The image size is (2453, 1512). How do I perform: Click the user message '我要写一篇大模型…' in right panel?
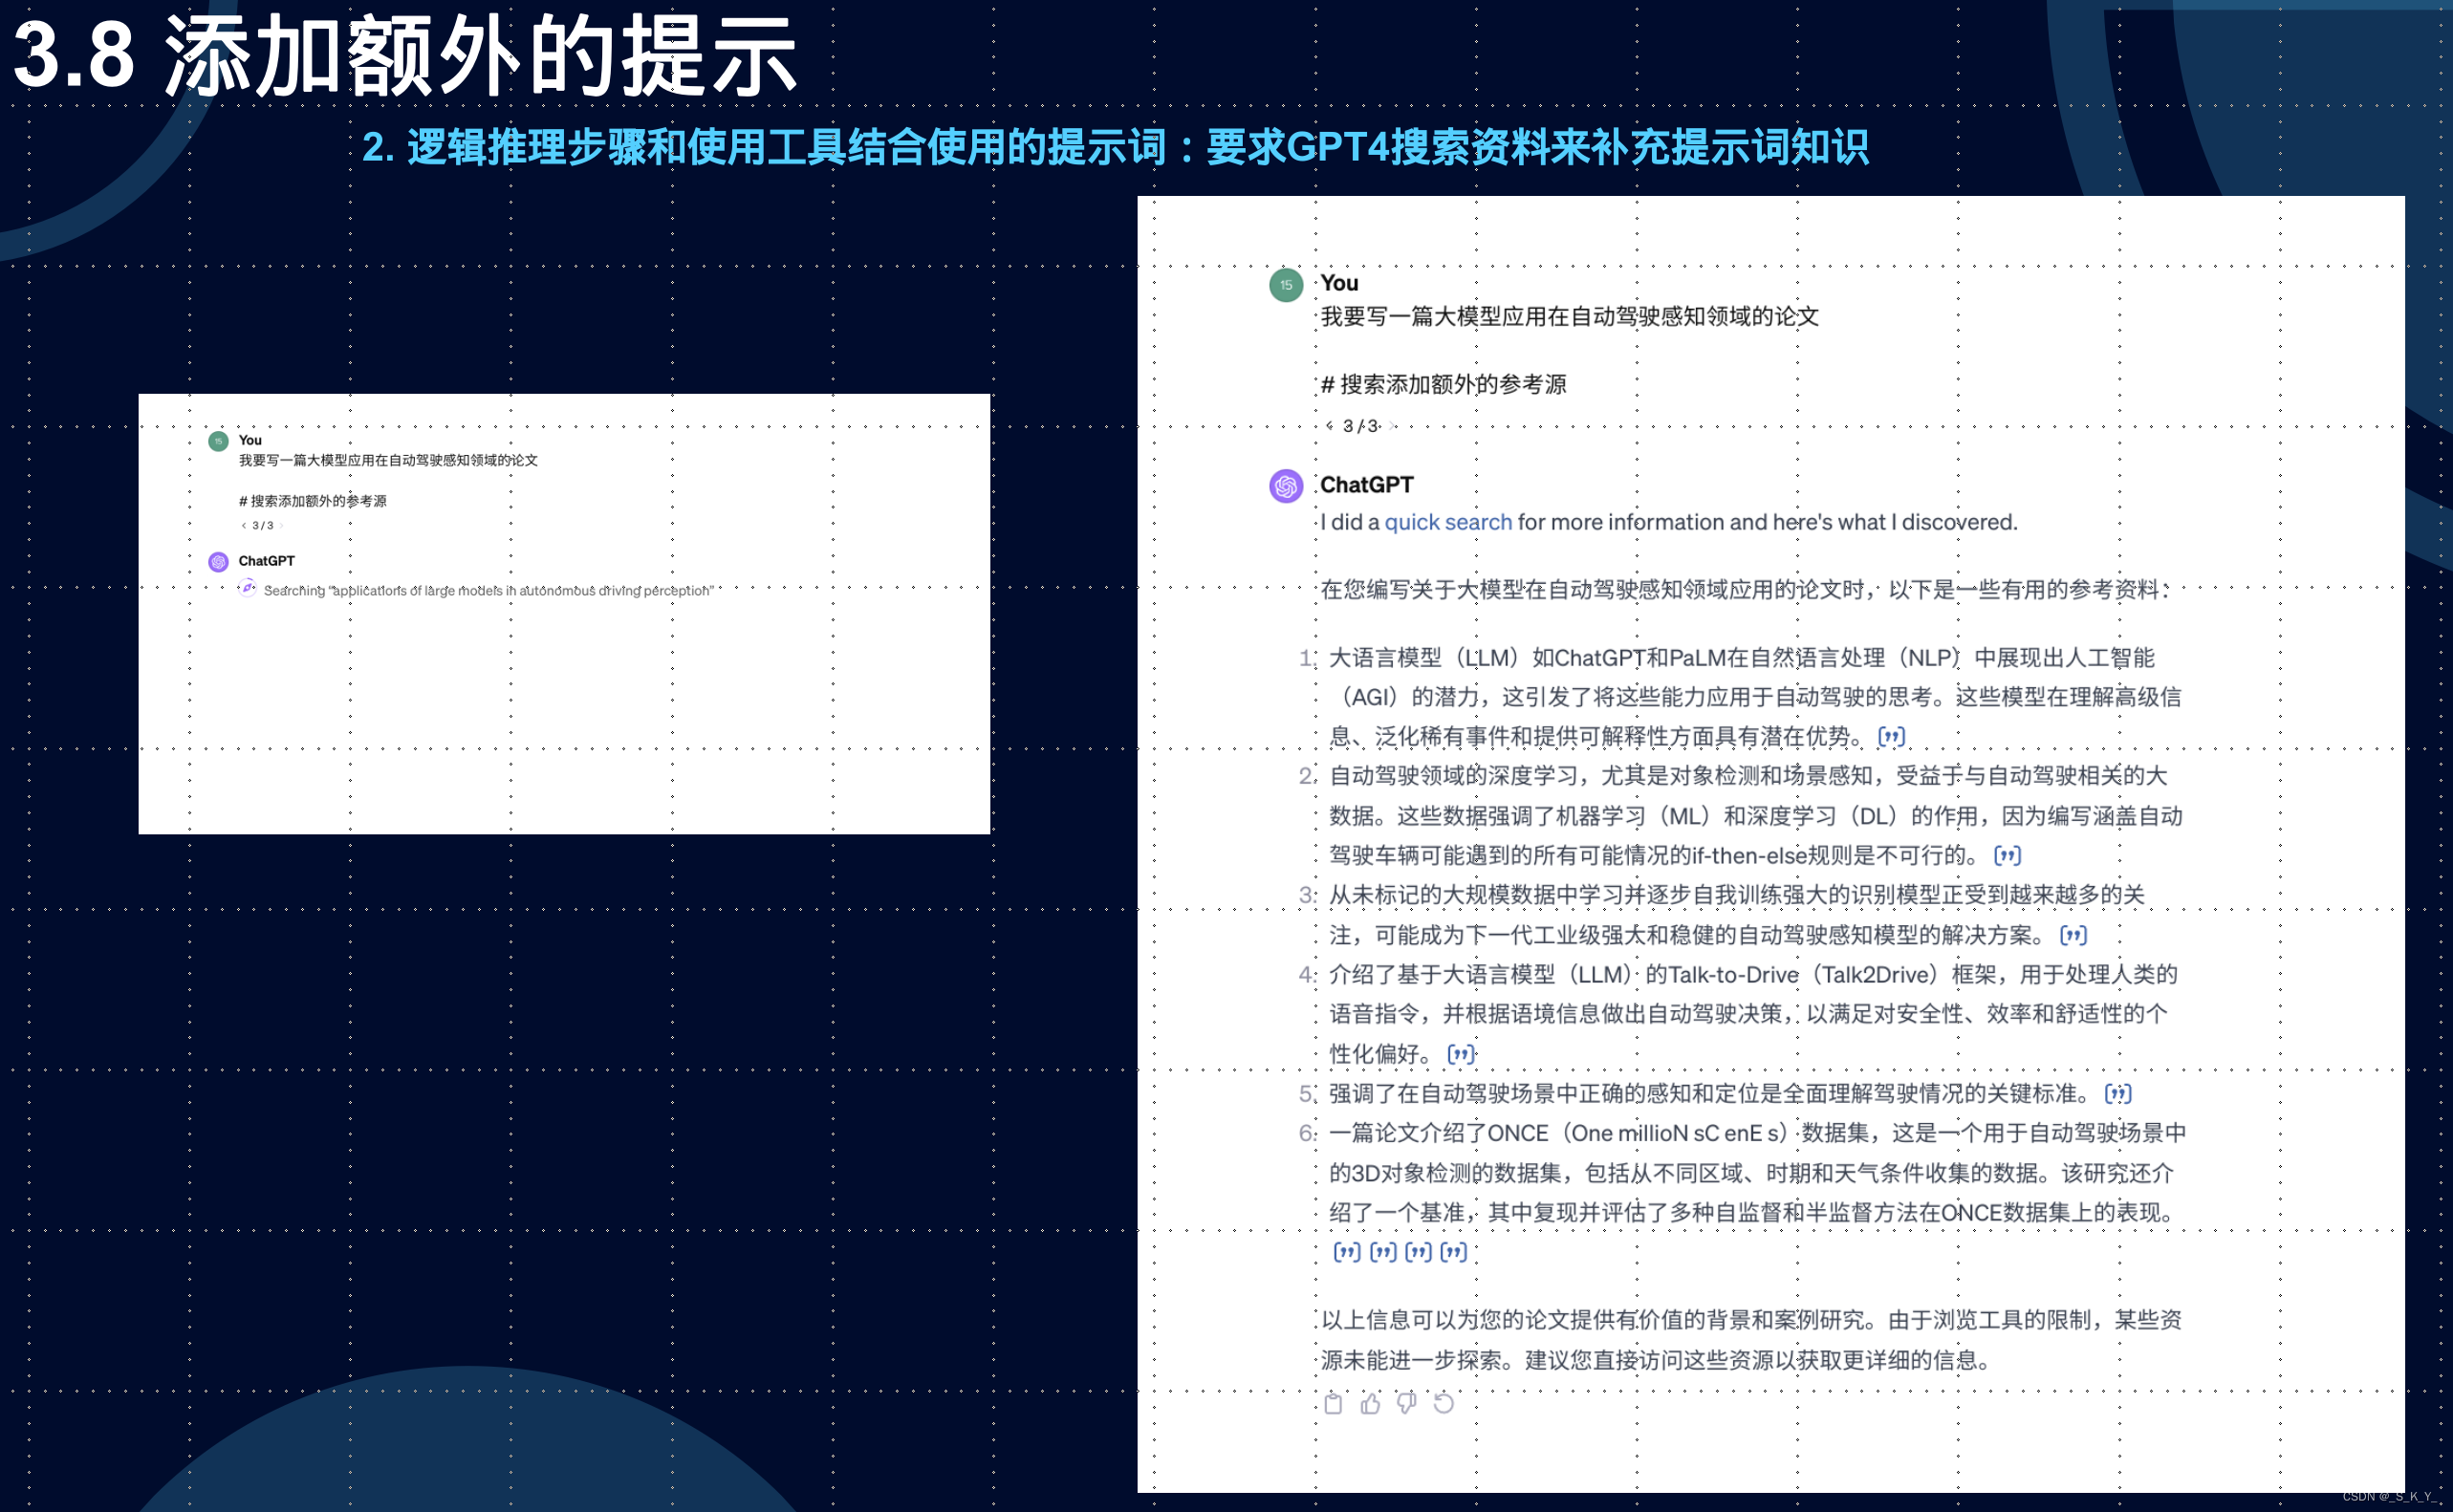[x=1569, y=317]
